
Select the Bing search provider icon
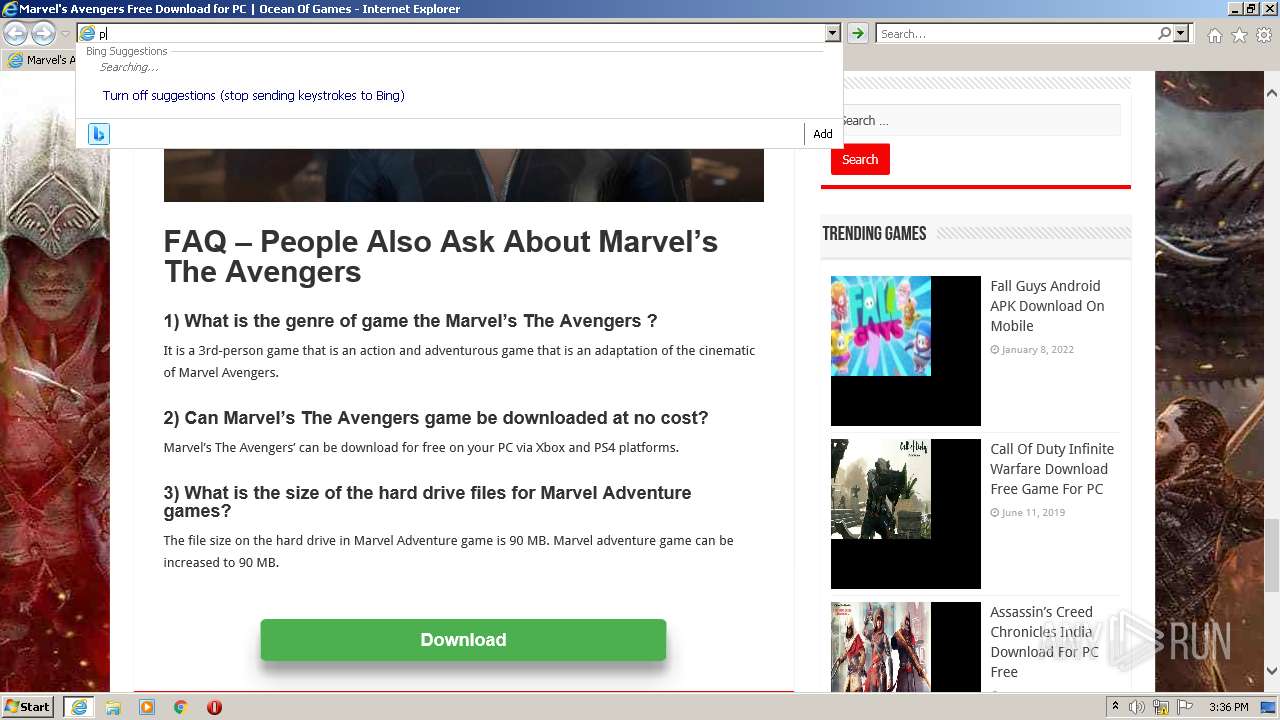pyautogui.click(x=98, y=134)
